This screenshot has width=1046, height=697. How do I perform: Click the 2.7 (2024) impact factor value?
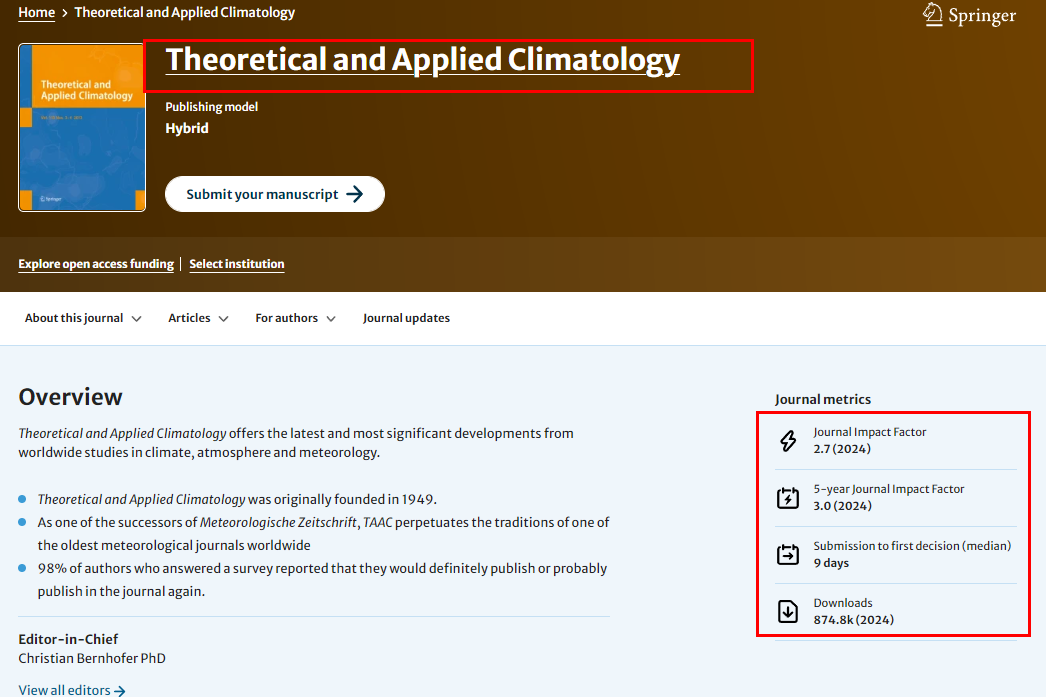pos(842,449)
